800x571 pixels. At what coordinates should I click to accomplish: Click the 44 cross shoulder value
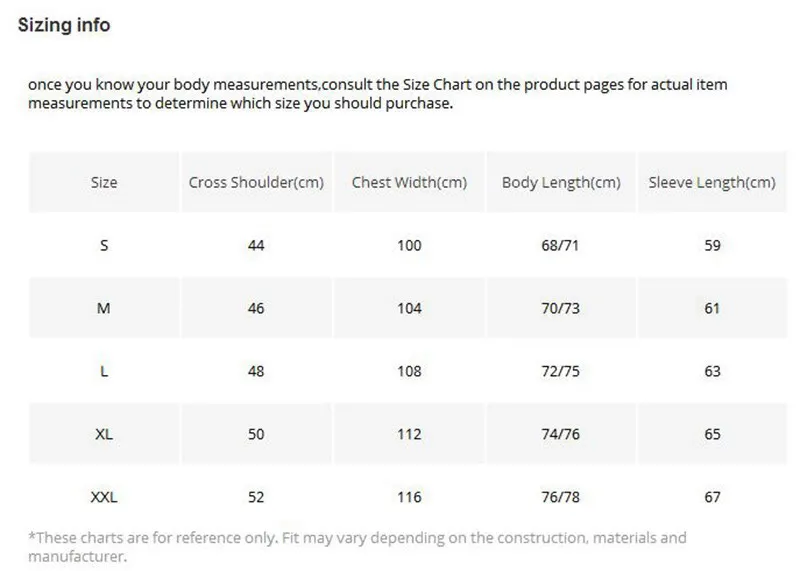click(x=256, y=245)
